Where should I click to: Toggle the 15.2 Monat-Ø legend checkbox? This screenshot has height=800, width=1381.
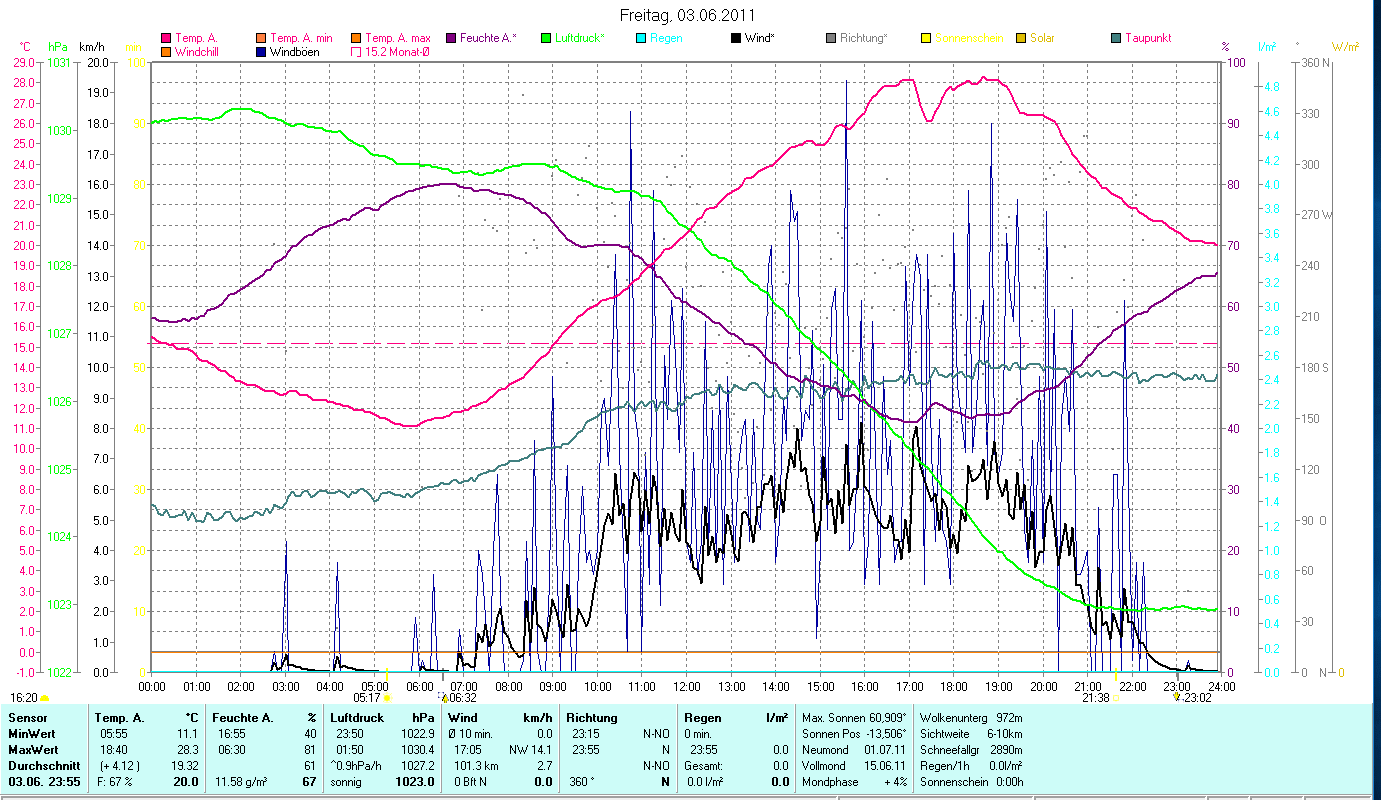click(356, 51)
